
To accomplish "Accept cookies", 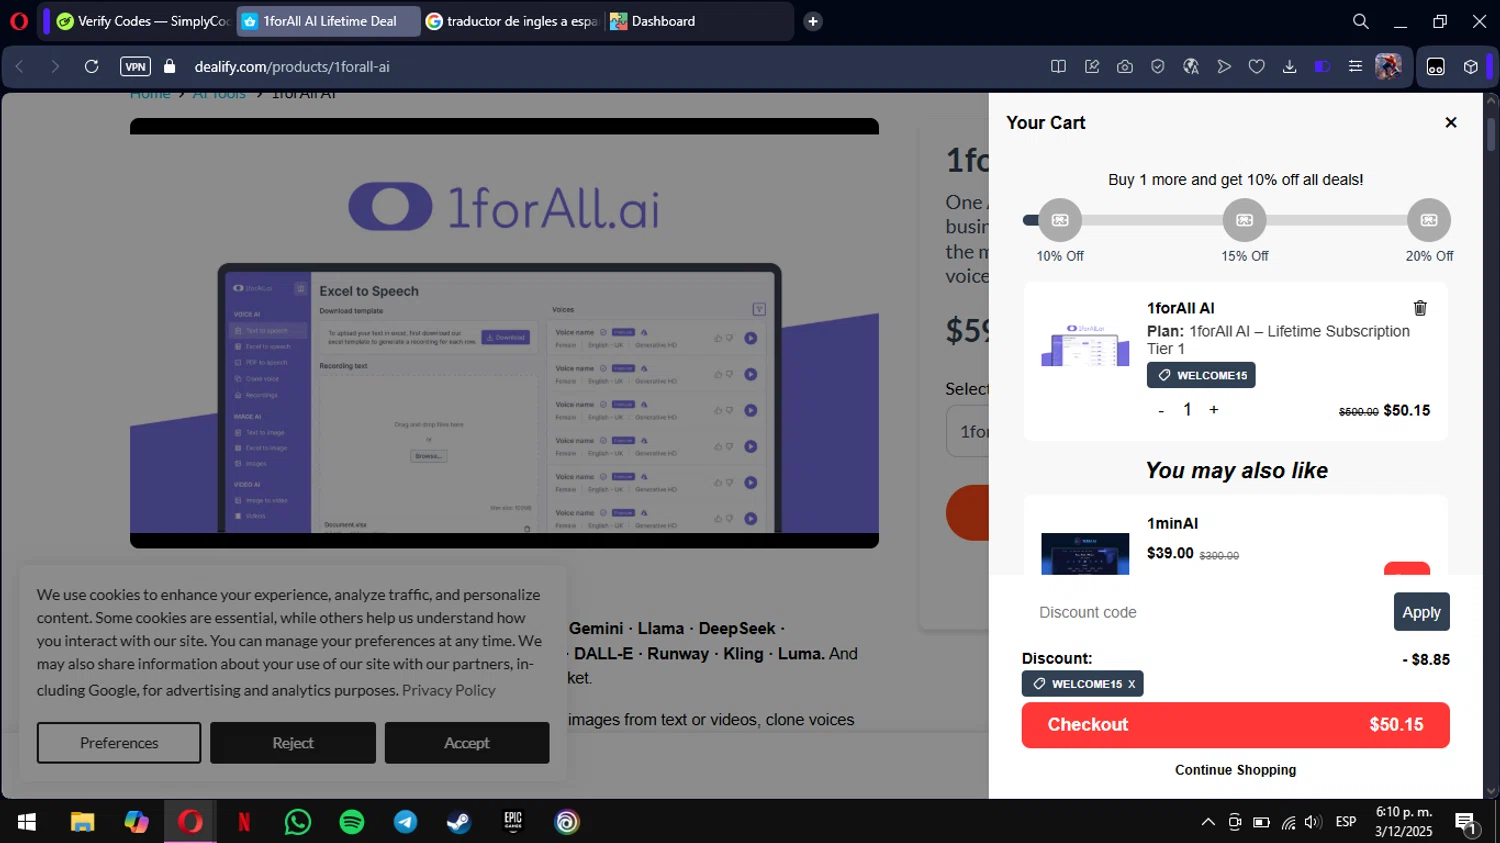I will [x=467, y=743].
